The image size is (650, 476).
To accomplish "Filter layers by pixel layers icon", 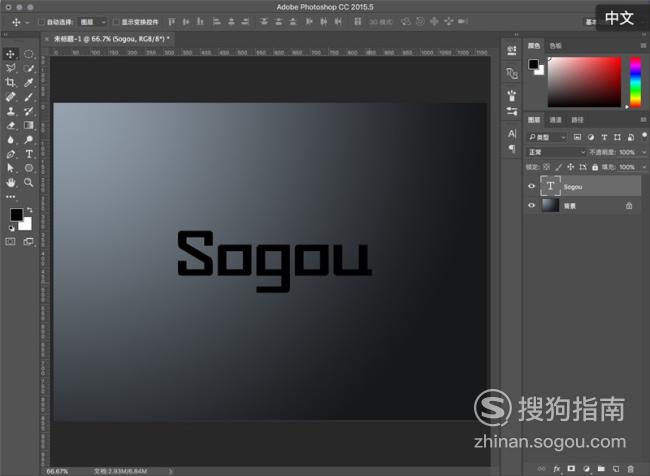I will 577,137.
